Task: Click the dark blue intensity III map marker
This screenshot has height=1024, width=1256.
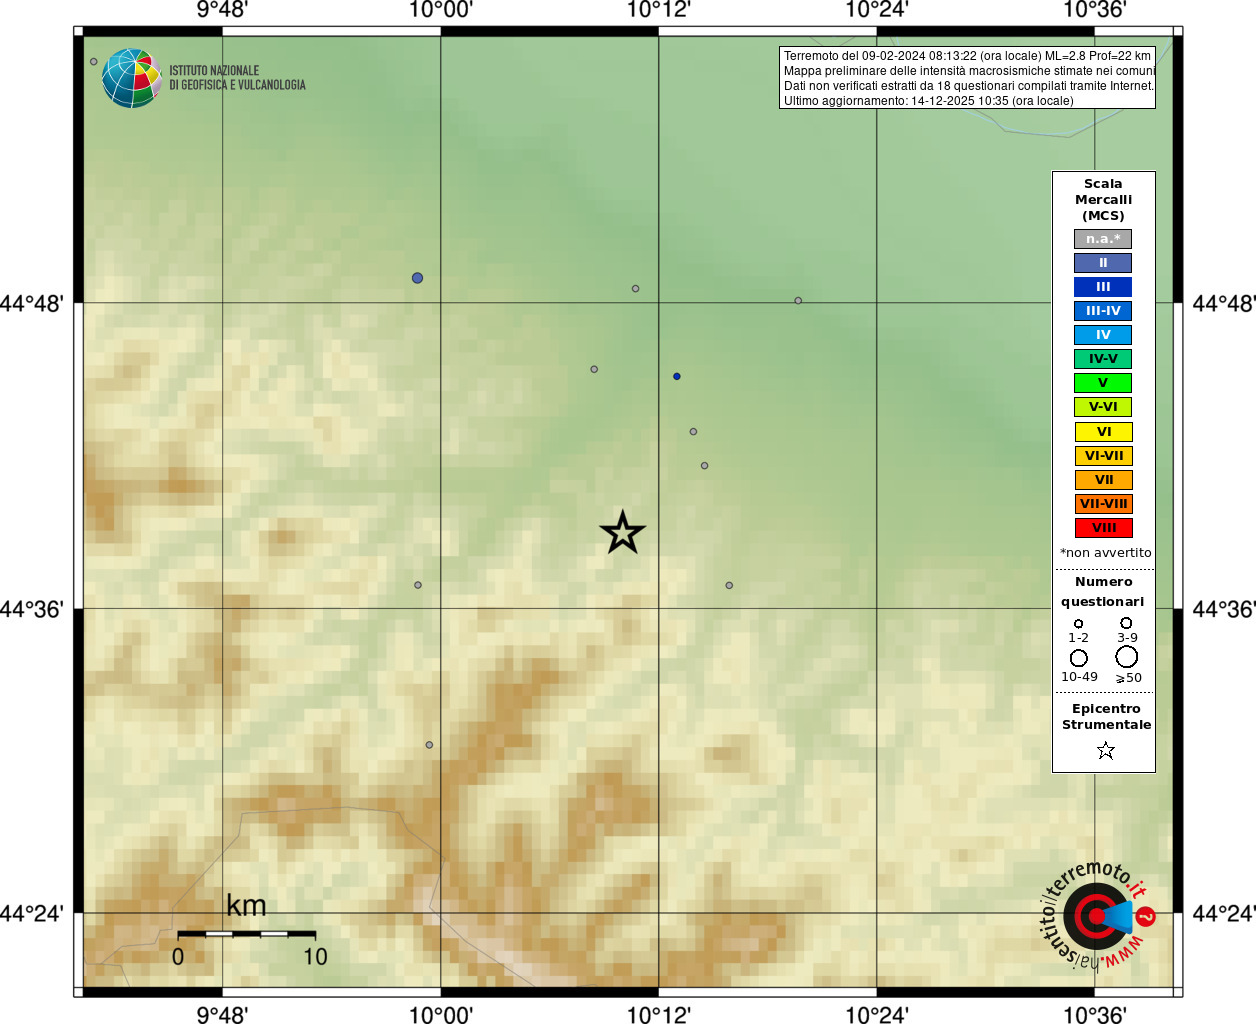Action: [x=677, y=377]
